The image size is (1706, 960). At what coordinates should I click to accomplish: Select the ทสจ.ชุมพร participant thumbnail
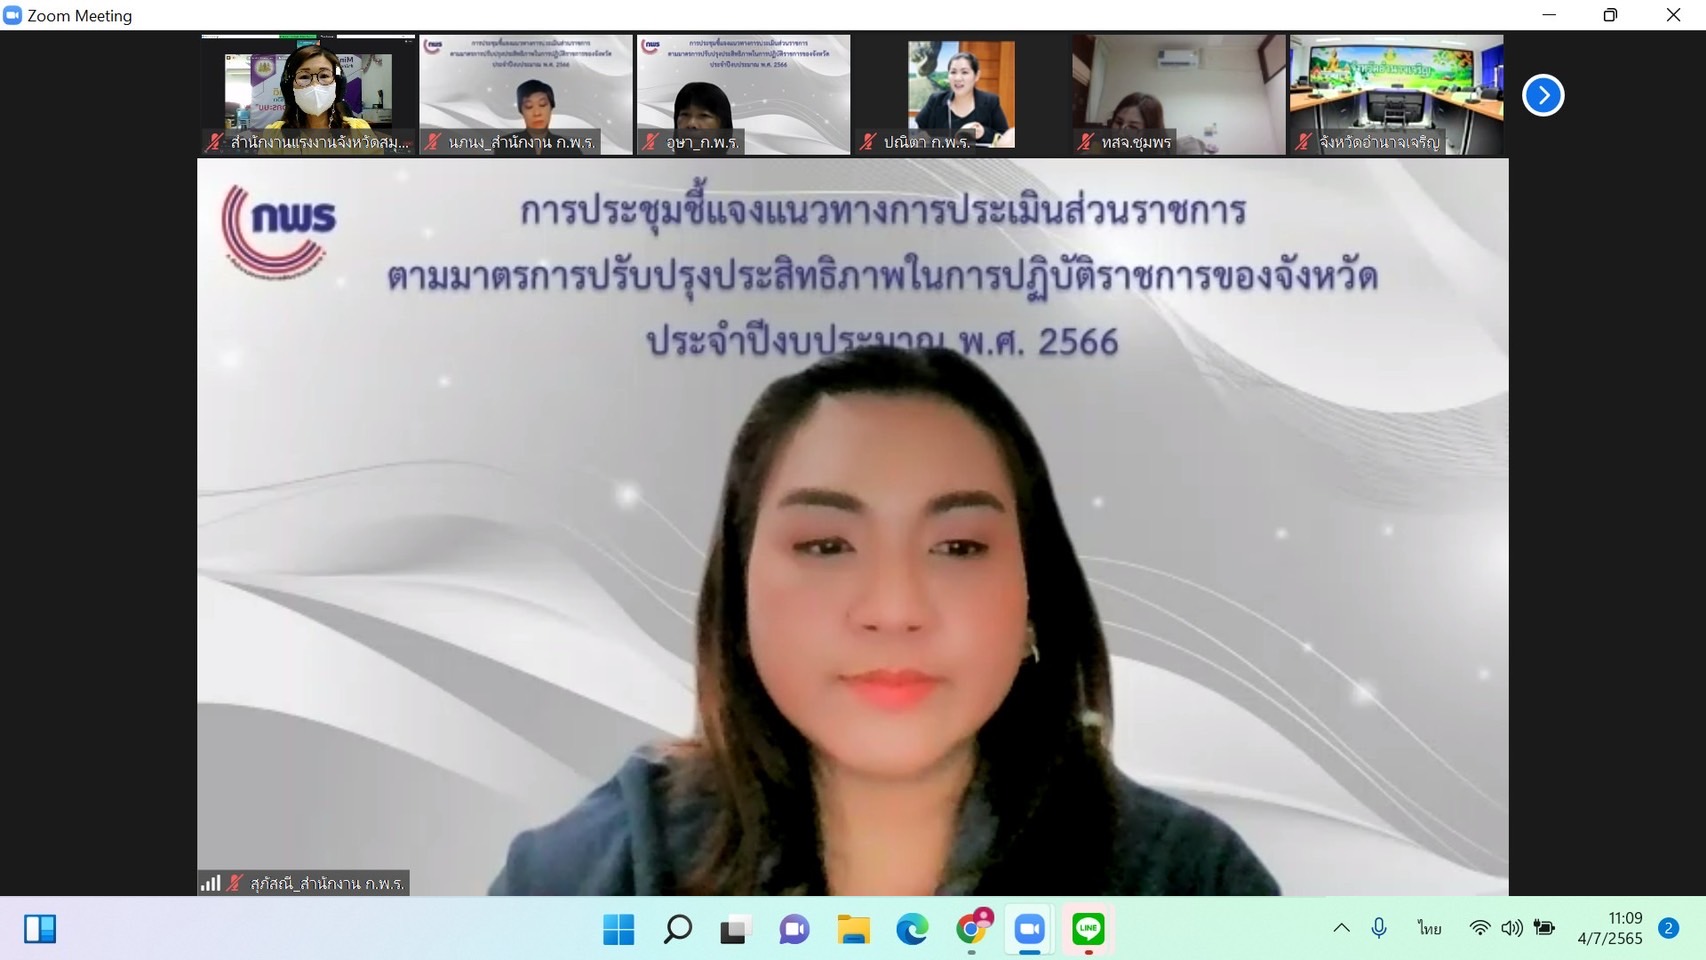pyautogui.click(x=1178, y=95)
